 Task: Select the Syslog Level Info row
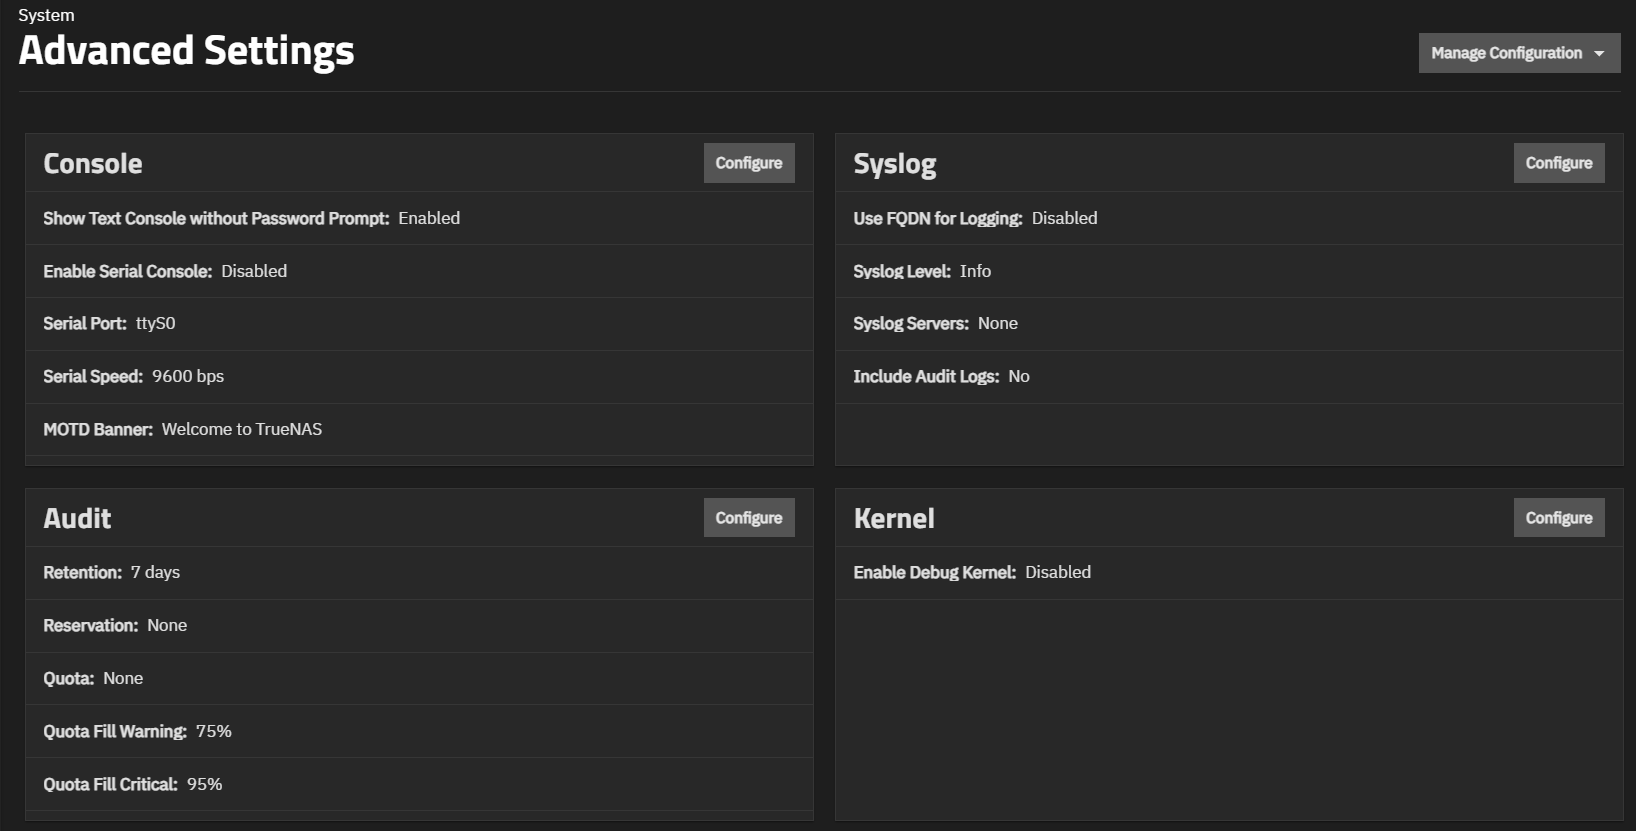(x=921, y=271)
